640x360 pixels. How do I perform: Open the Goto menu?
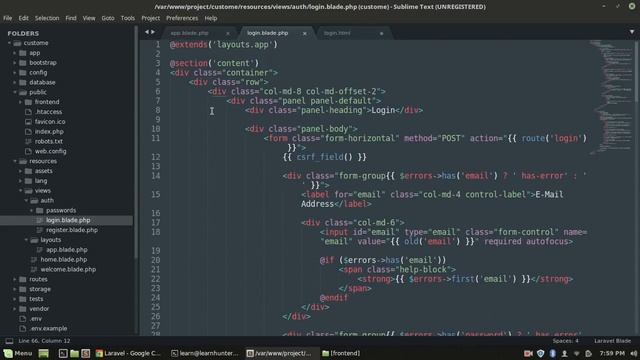tap(108, 18)
